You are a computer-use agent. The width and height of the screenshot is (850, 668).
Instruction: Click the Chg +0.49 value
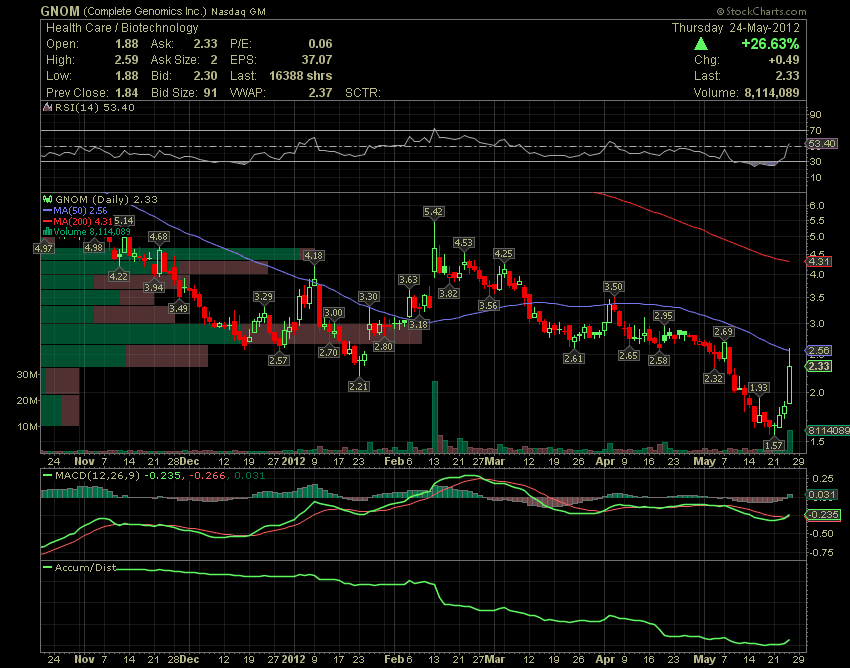pyautogui.click(x=784, y=60)
